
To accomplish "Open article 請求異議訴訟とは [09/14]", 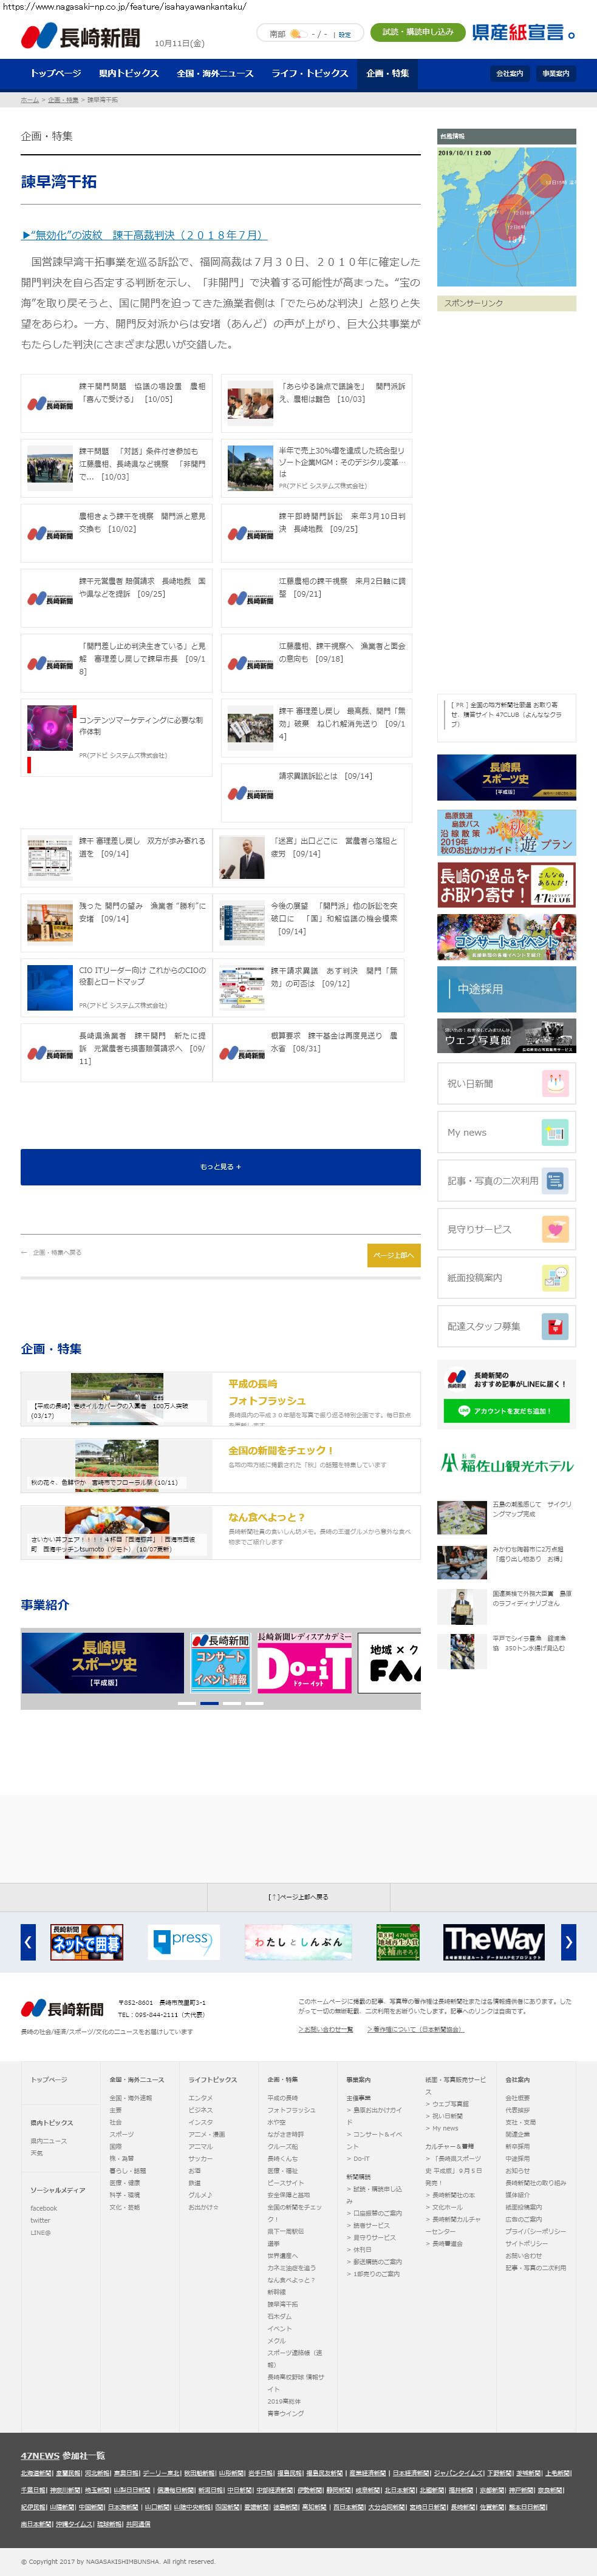I will pos(316,793).
